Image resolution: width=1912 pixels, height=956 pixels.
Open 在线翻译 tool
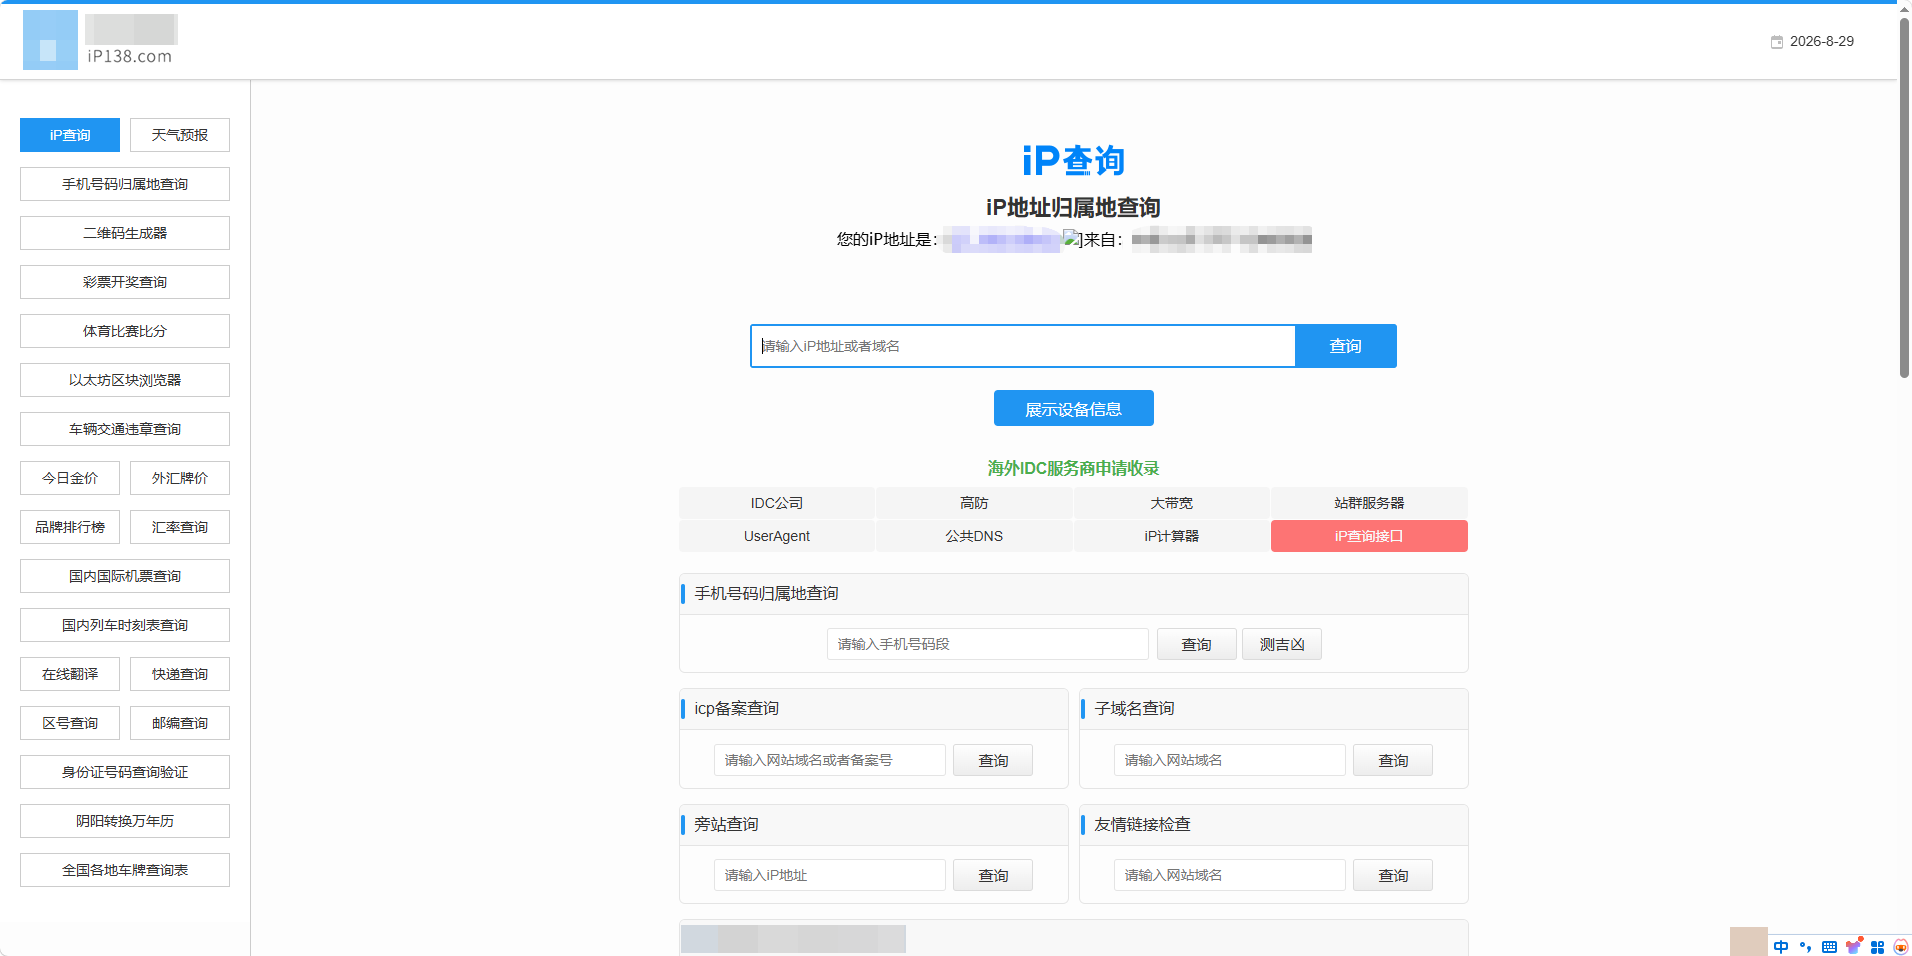click(x=70, y=674)
